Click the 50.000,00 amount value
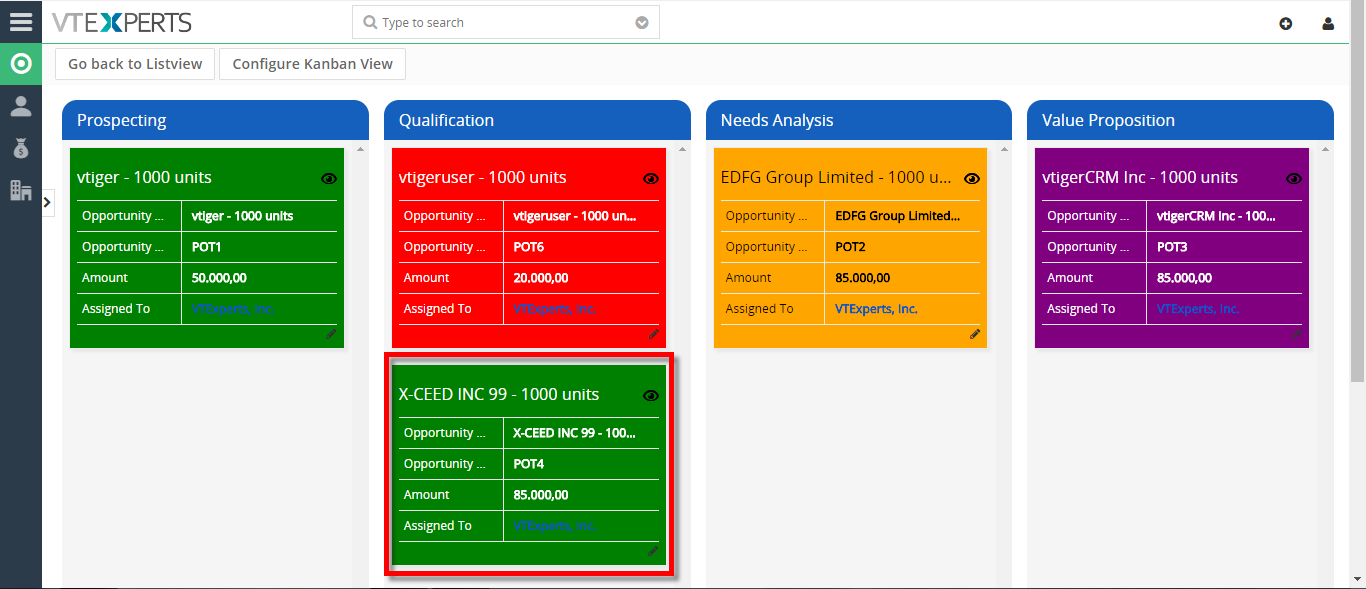Screen dimensions: 1366x589 [x=219, y=278]
